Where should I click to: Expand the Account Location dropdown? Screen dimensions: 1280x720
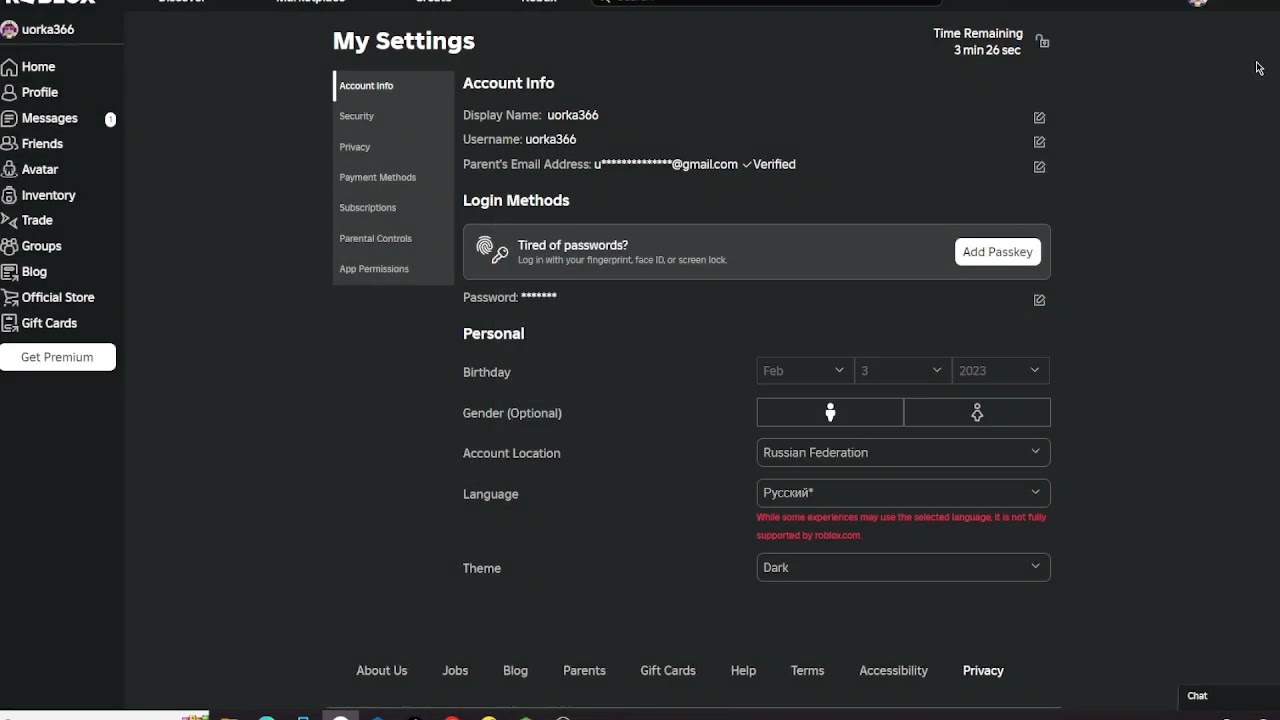(904, 452)
